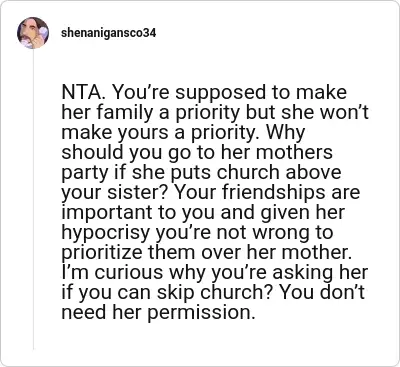
Task: Click the line 'important to you and given her'
Action: pos(203,213)
